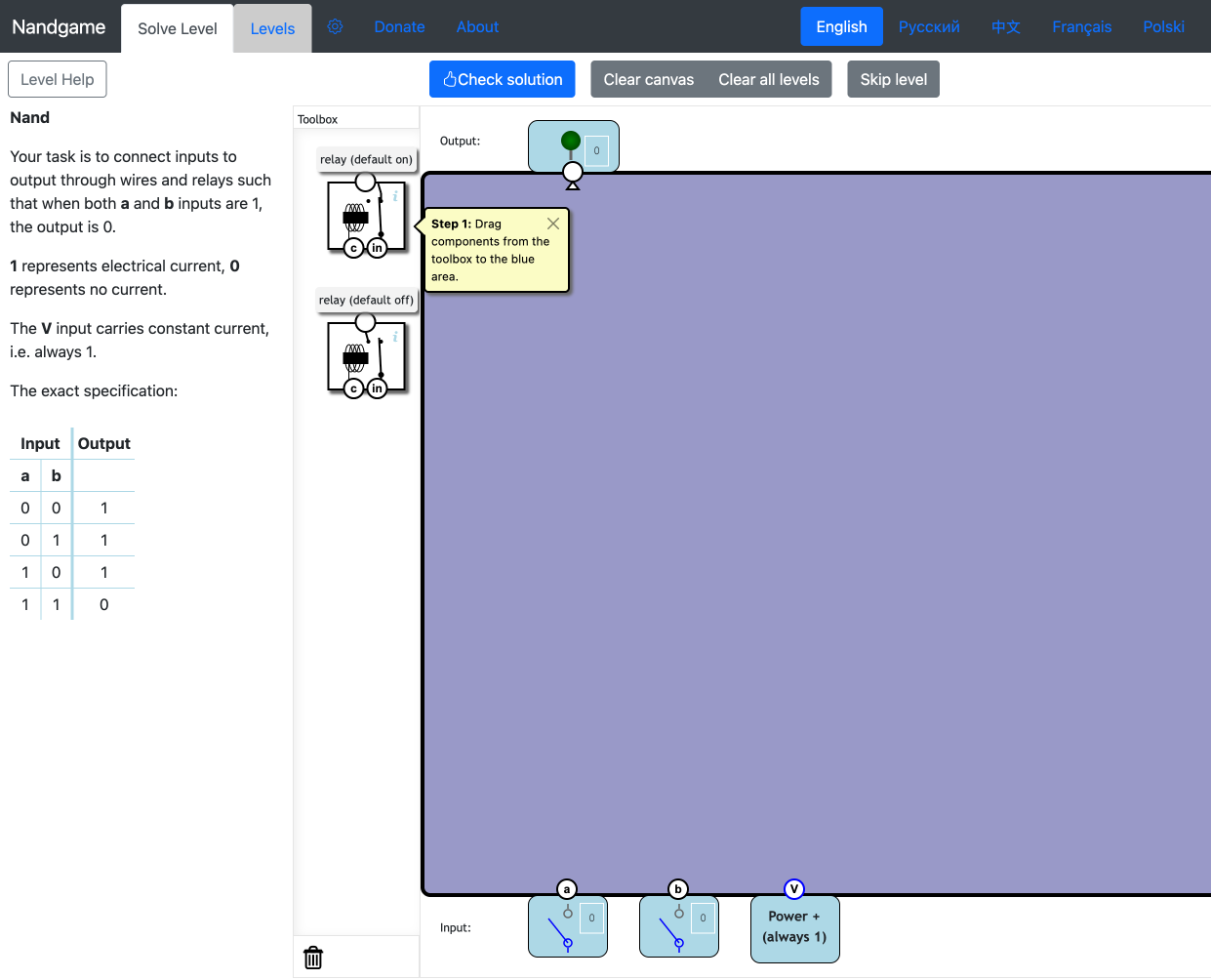Open Level Help
The height and width of the screenshot is (980, 1211).
coord(57,80)
